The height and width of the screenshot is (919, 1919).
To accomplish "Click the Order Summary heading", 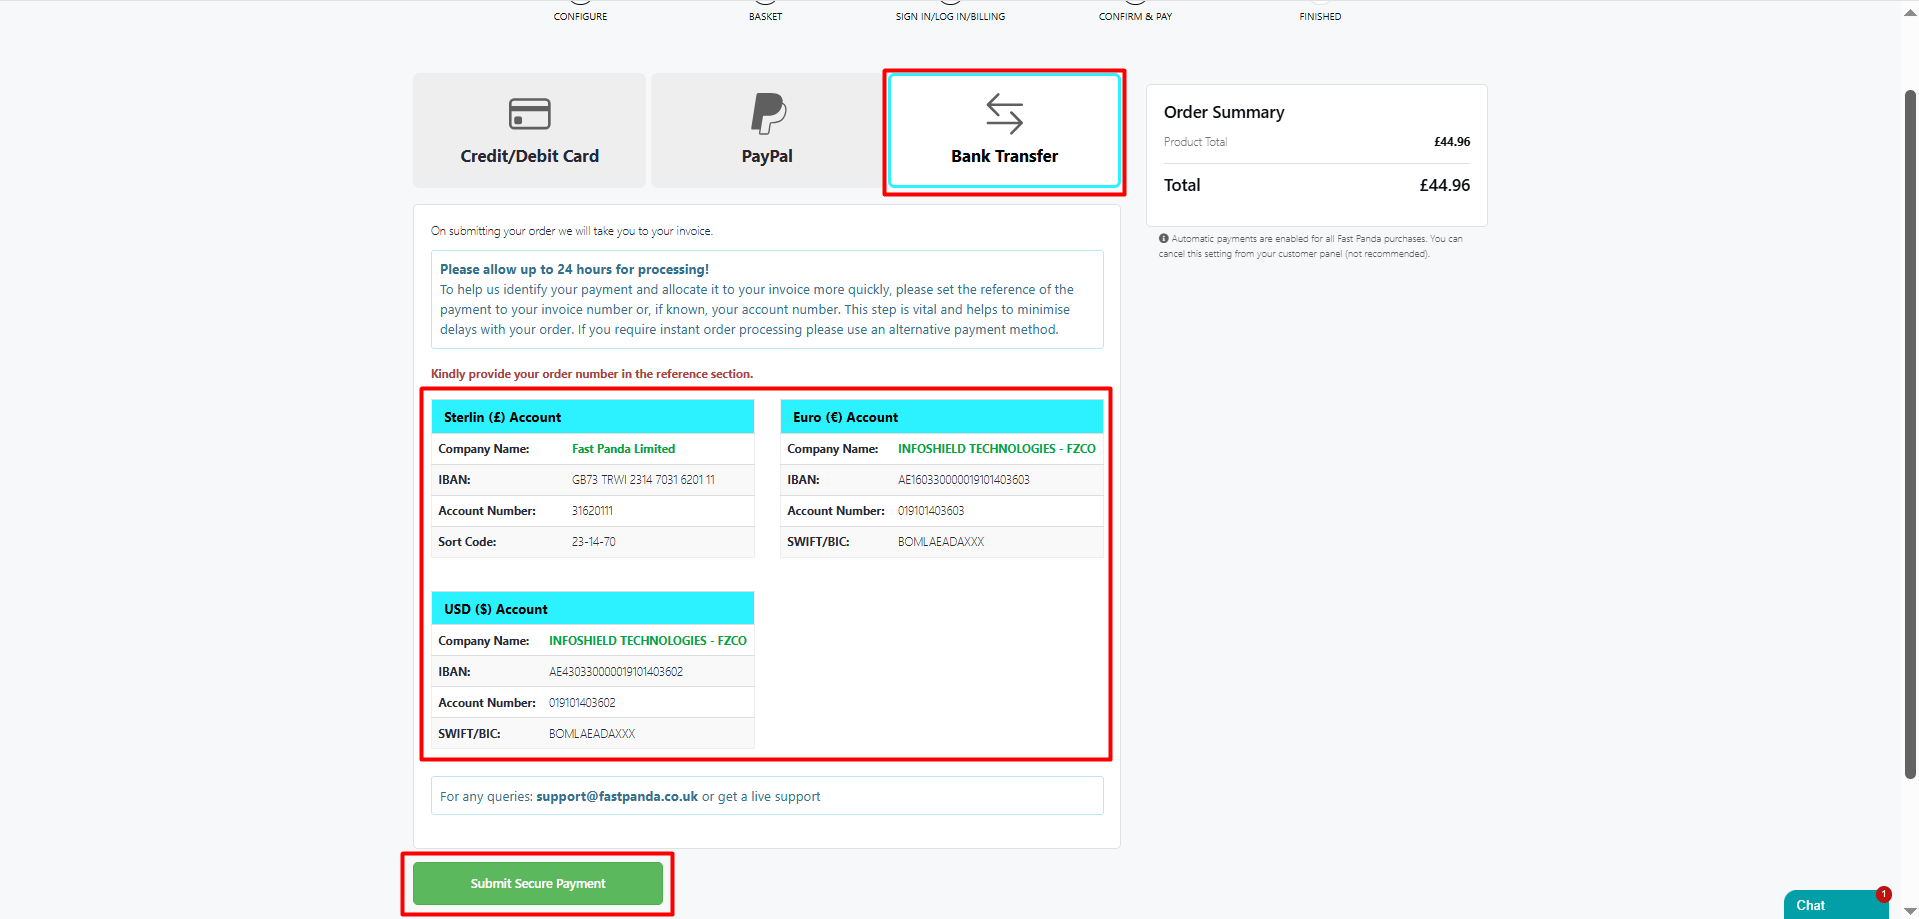I will [x=1224, y=112].
